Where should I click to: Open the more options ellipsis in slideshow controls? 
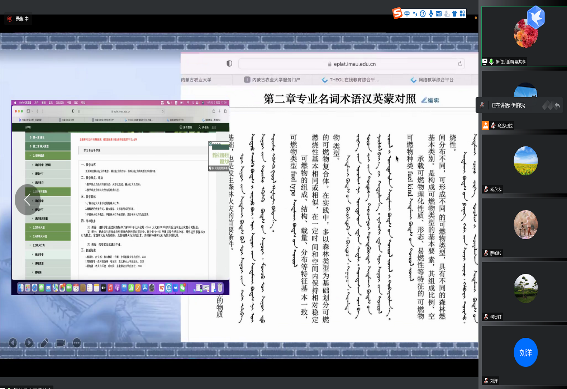(77, 342)
